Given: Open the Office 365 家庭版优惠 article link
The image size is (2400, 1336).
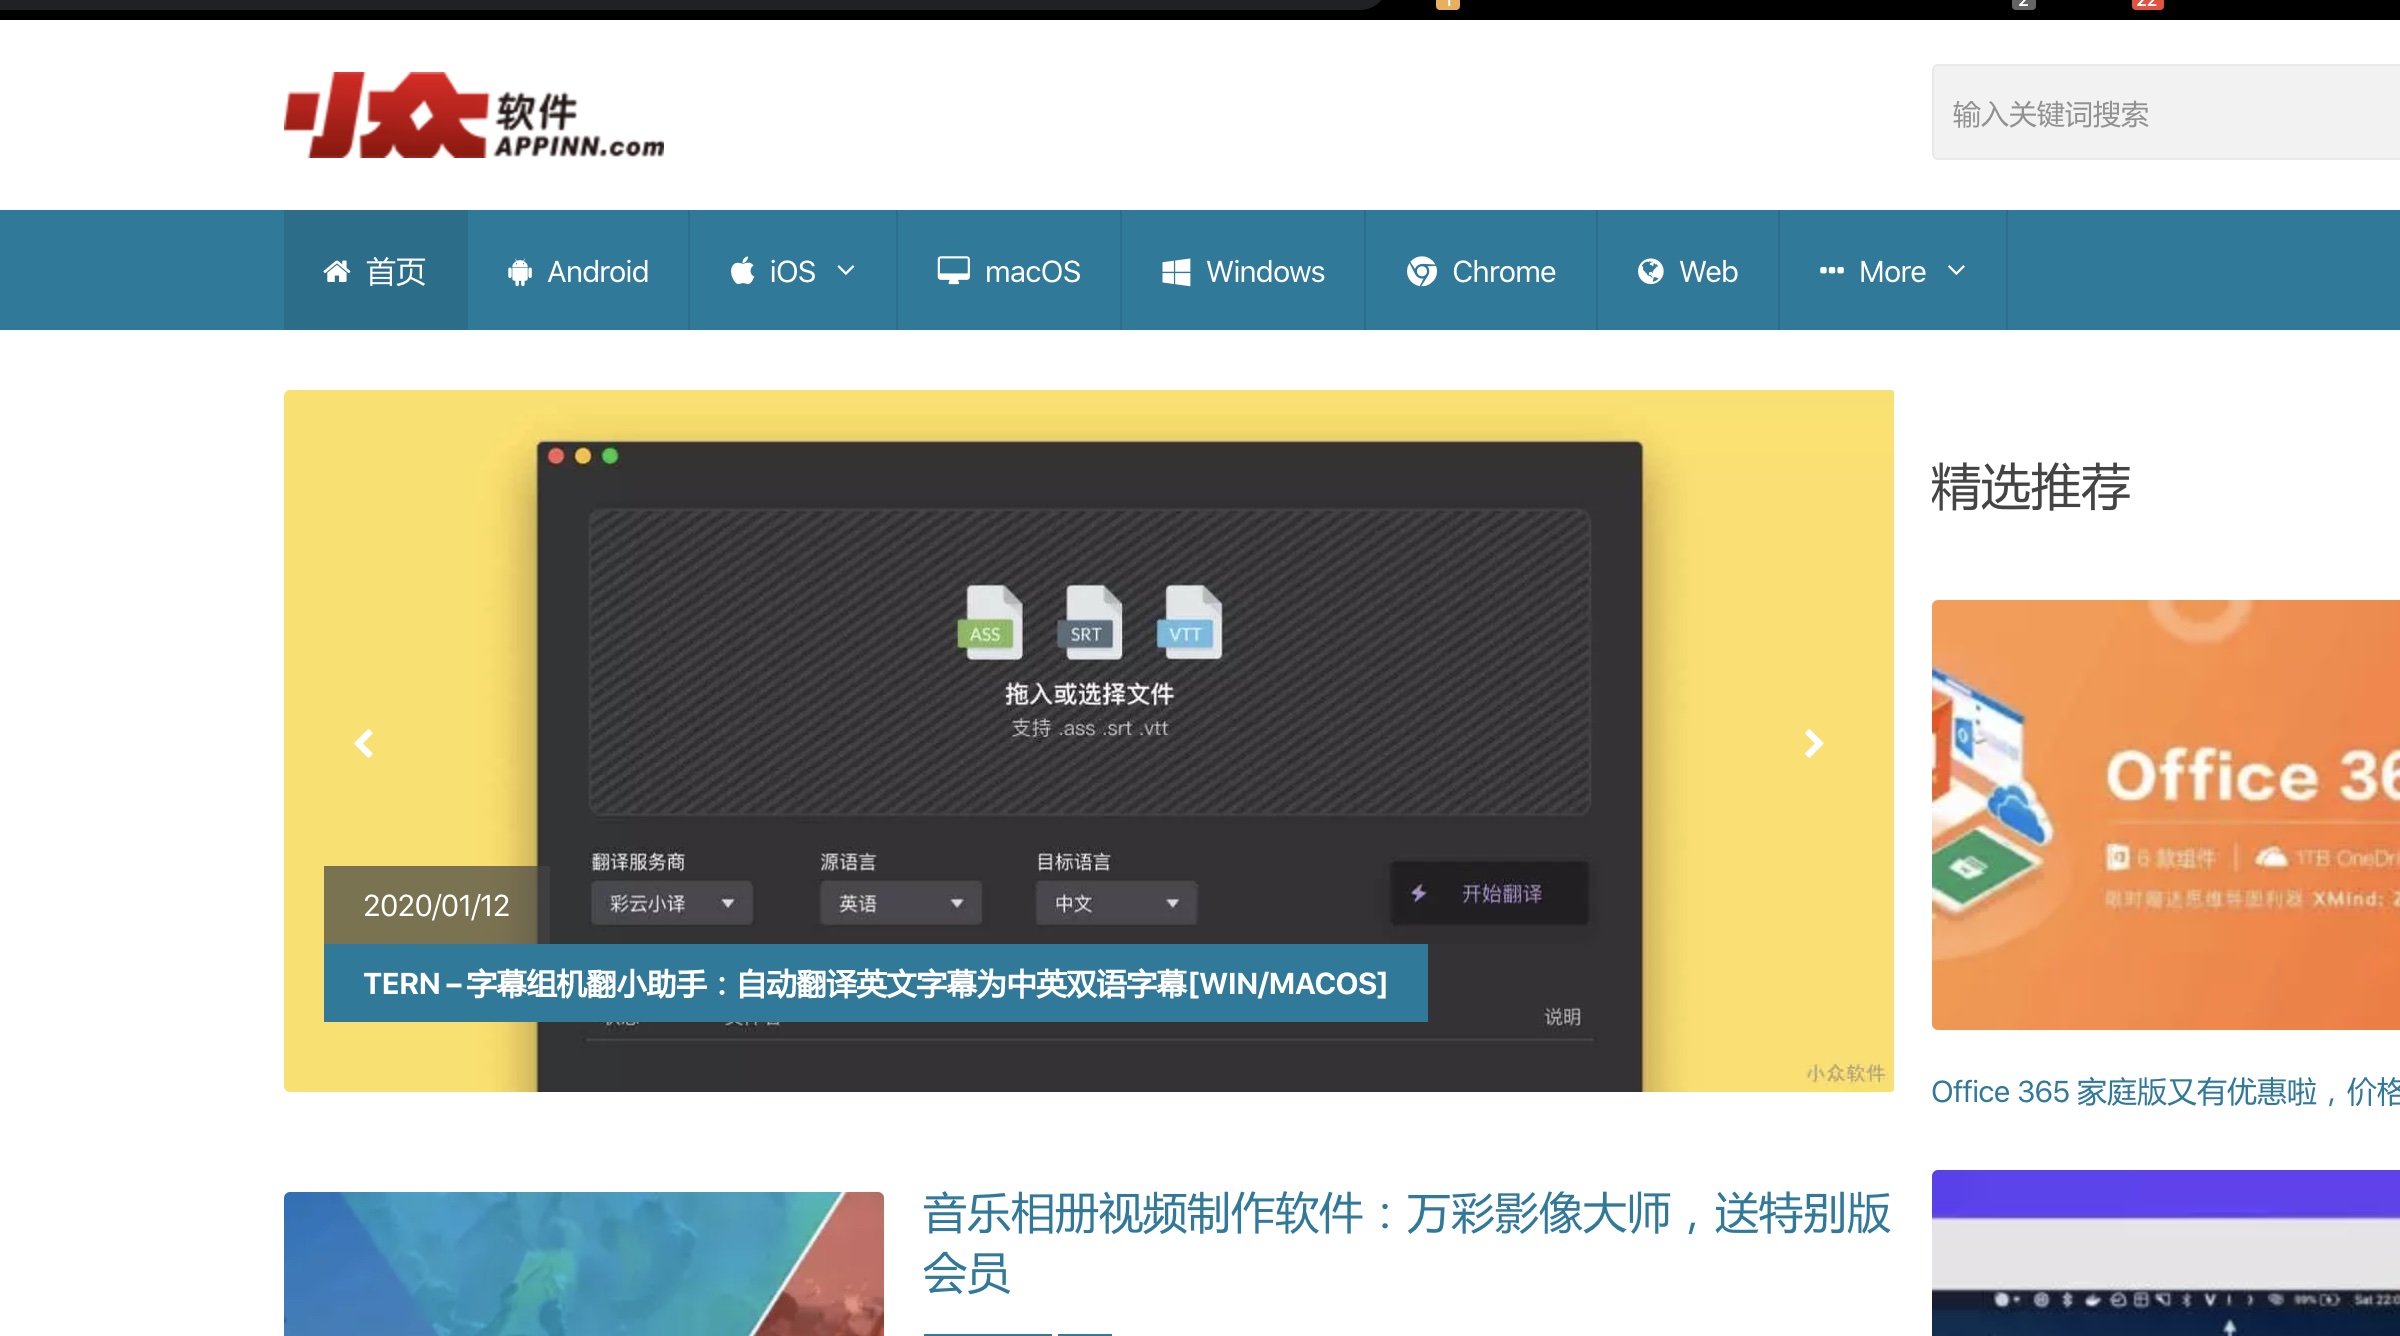Looking at the screenshot, I should tap(2160, 1093).
